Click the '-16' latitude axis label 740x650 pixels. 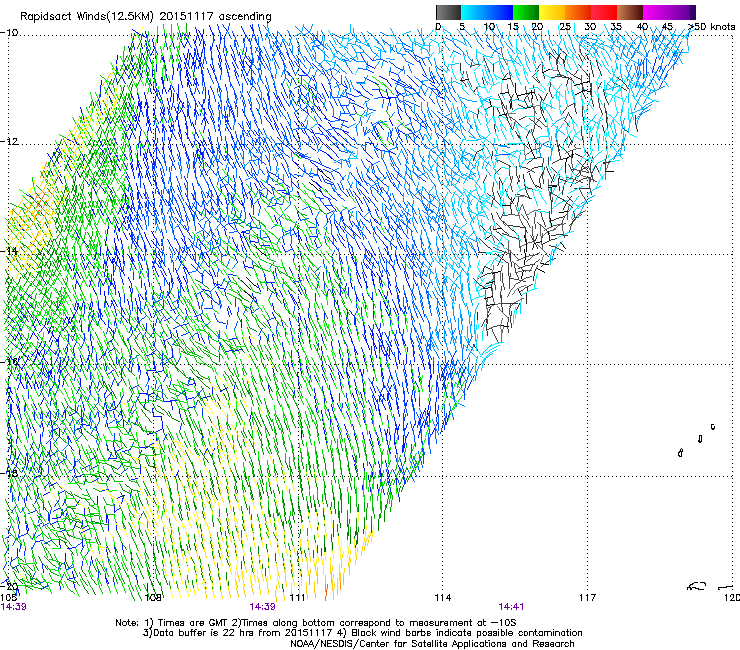coord(9,362)
